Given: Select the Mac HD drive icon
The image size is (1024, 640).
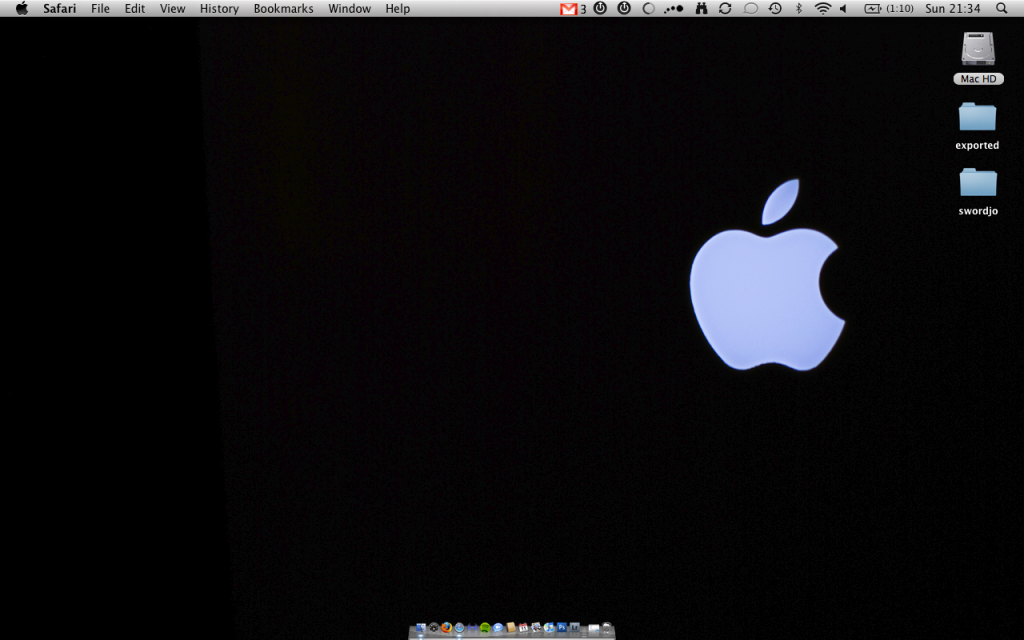Looking at the screenshot, I should point(978,50).
